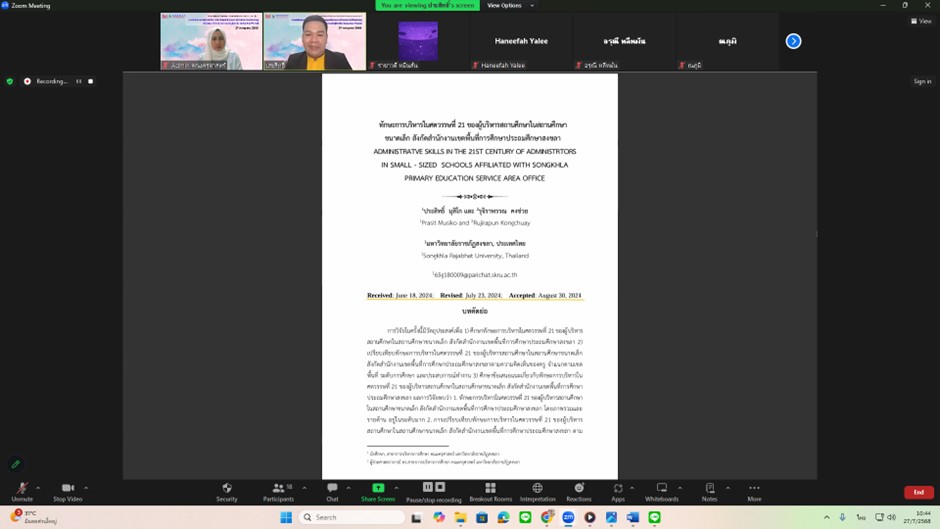Screen dimensions: 940x529
Task: Select the Haneefah Yalee participant tile
Action: (521, 41)
